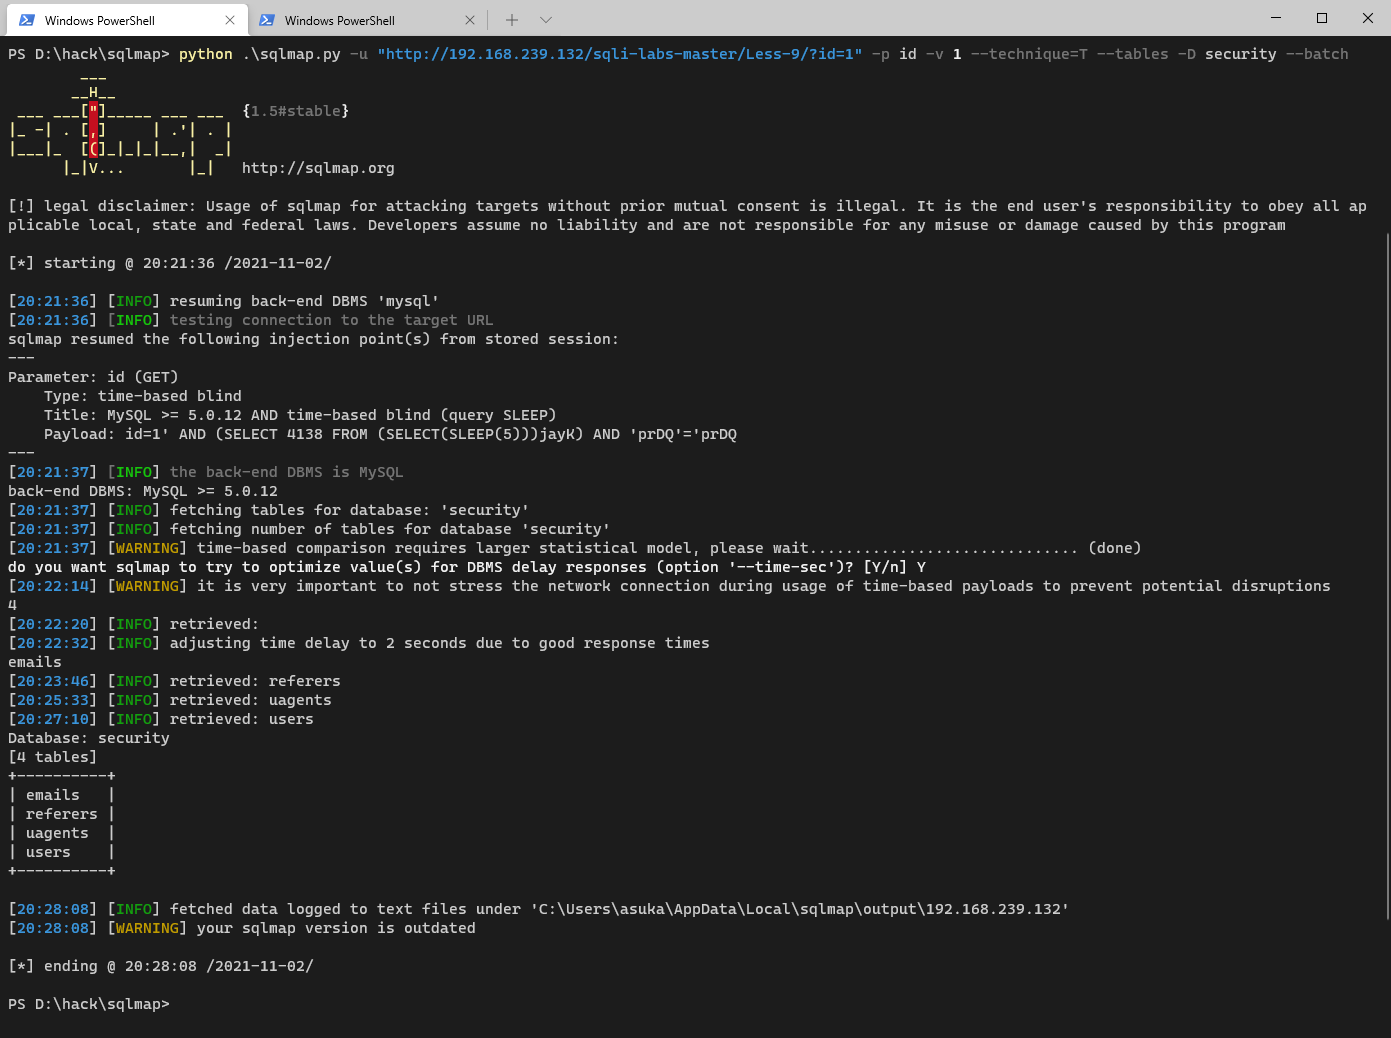Click 'retrieved: users' log entry
The height and width of the screenshot is (1038, 1391).
click(x=161, y=719)
